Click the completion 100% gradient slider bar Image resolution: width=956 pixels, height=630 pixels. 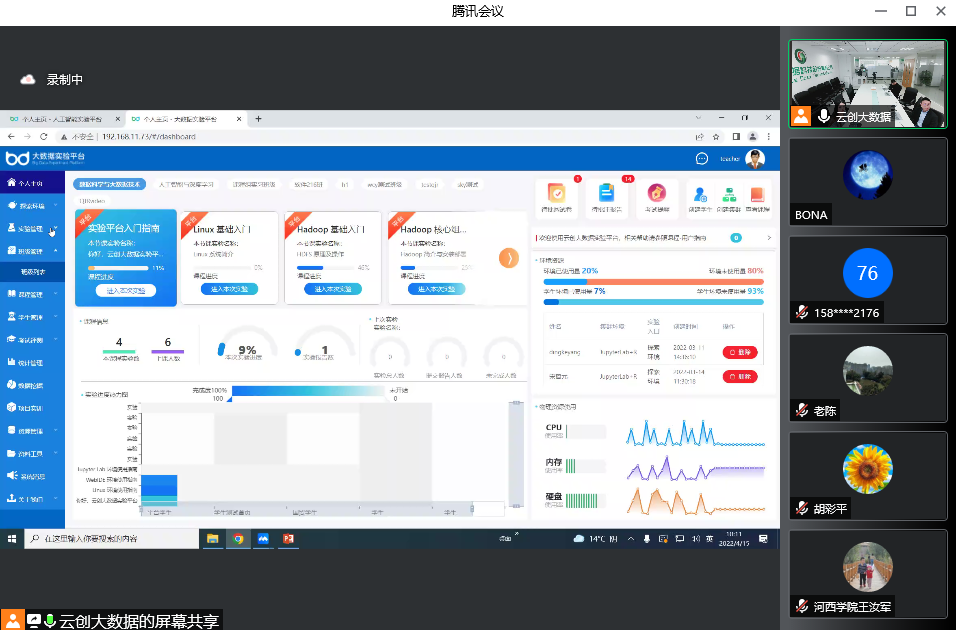pos(260,390)
